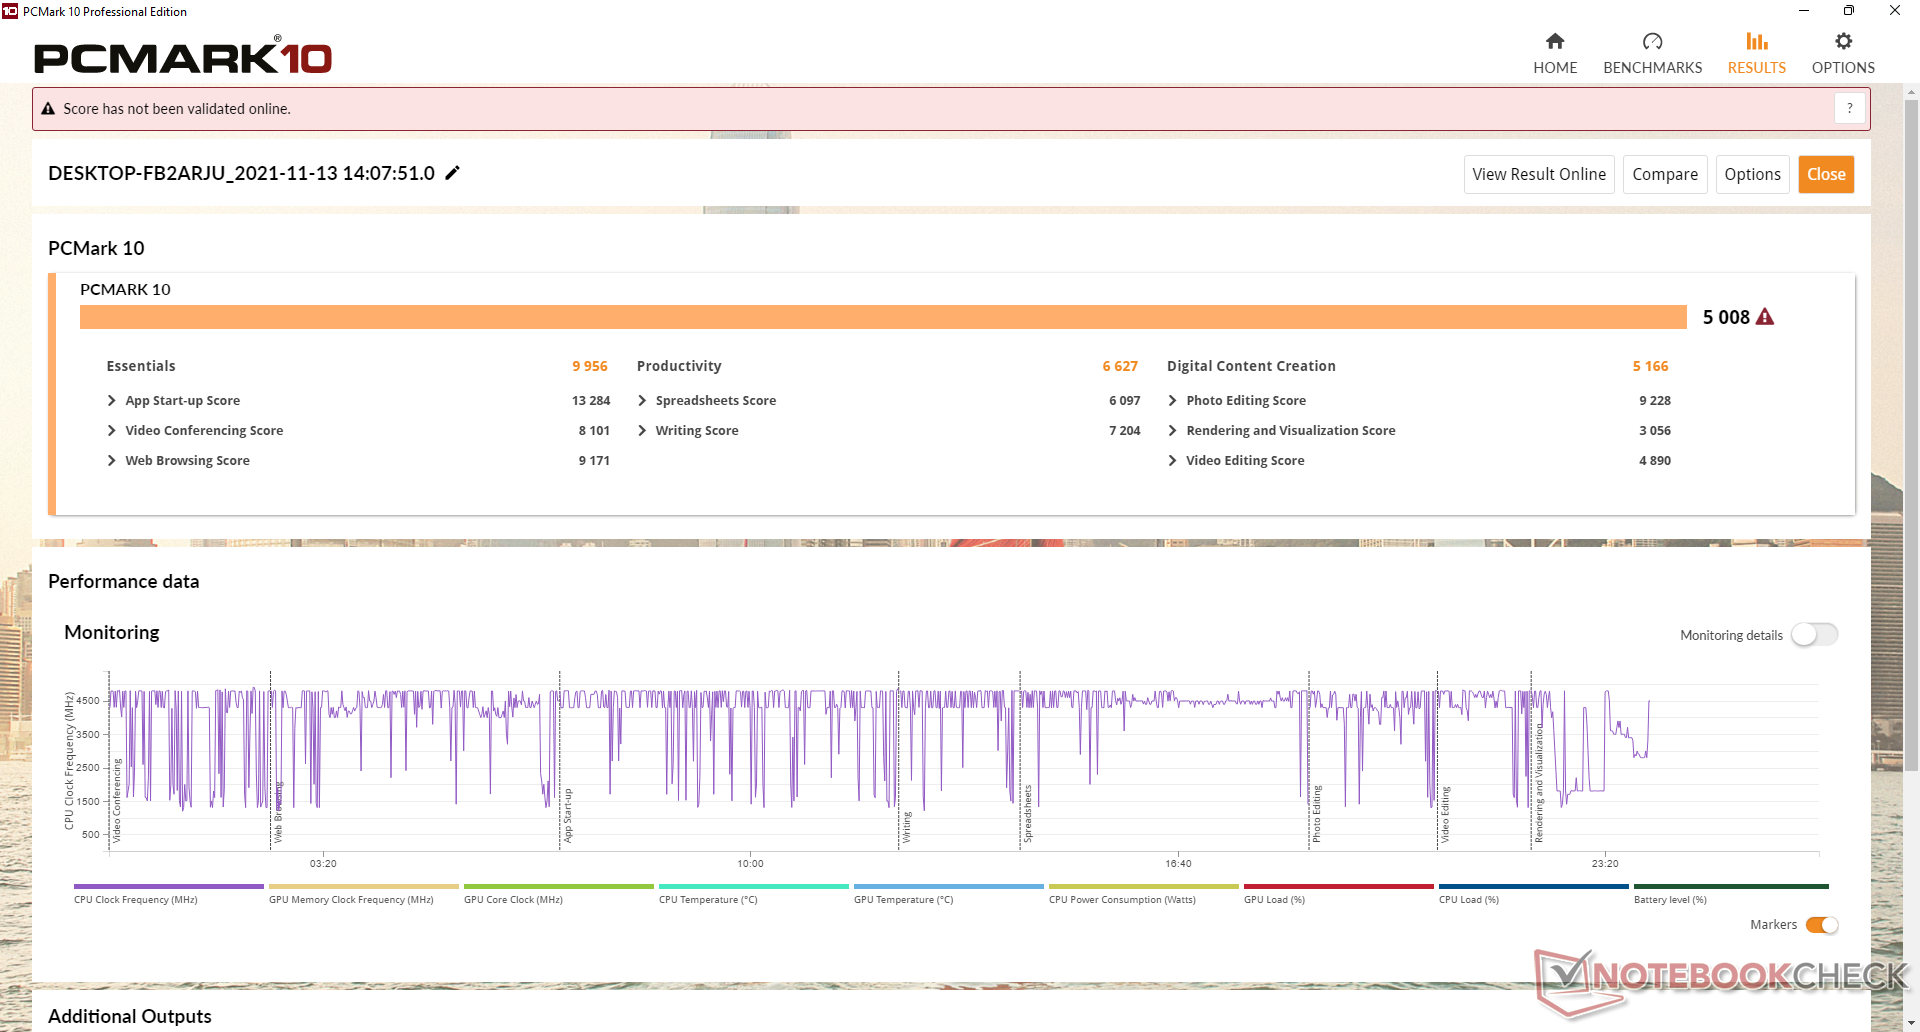Click the Additional Outputs heading

[130, 1016]
